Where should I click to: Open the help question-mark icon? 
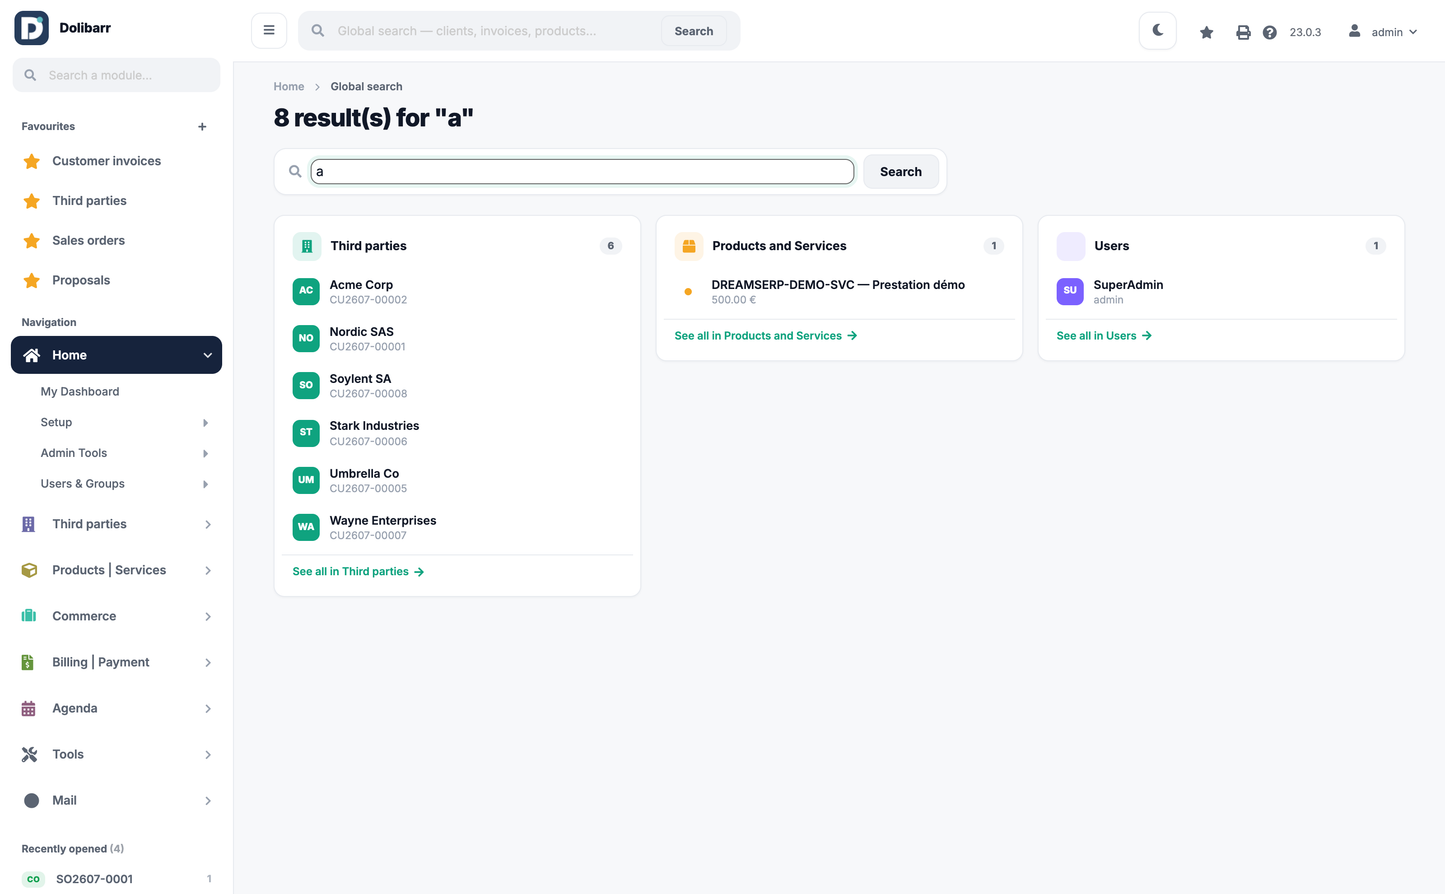[x=1269, y=32]
